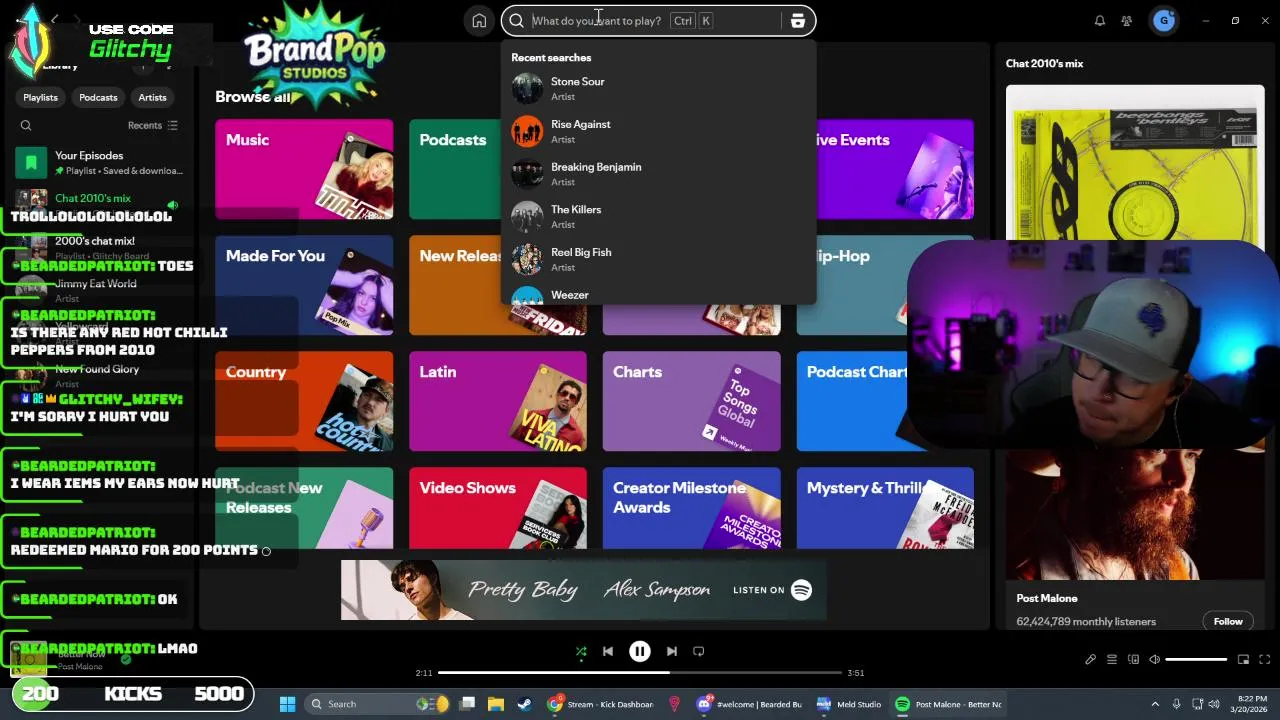Toggle repeat mode
Image resolution: width=1280 pixels, height=720 pixels.
(699, 651)
